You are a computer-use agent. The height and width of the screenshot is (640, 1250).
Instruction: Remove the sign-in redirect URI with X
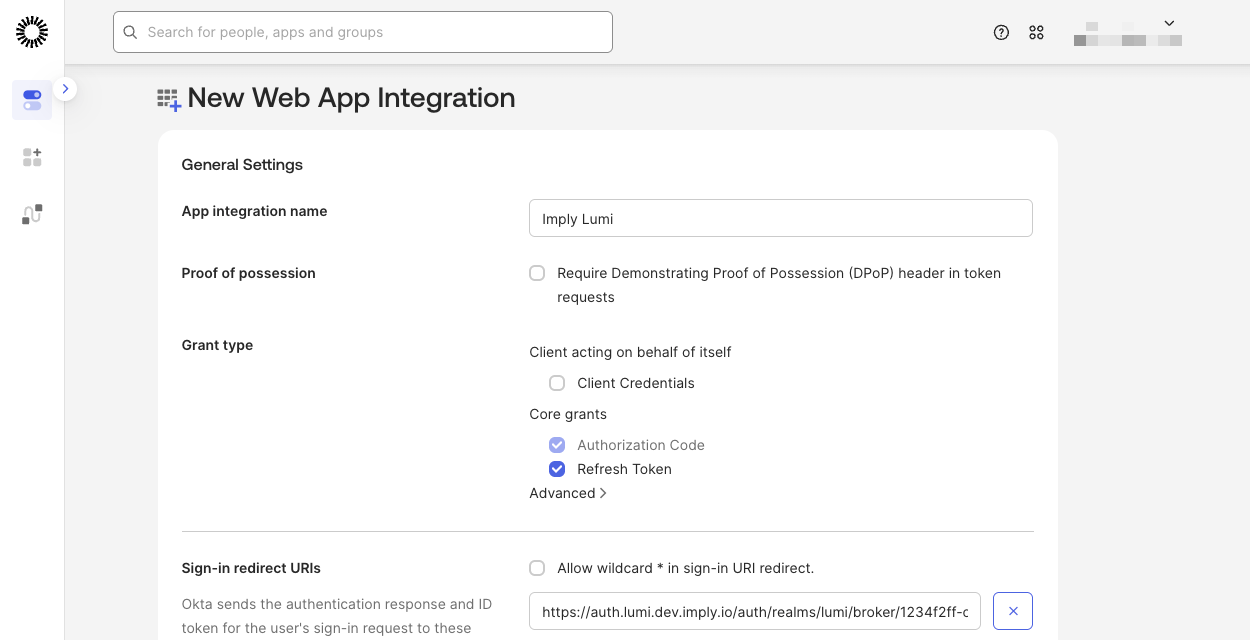pyautogui.click(x=1012, y=611)
